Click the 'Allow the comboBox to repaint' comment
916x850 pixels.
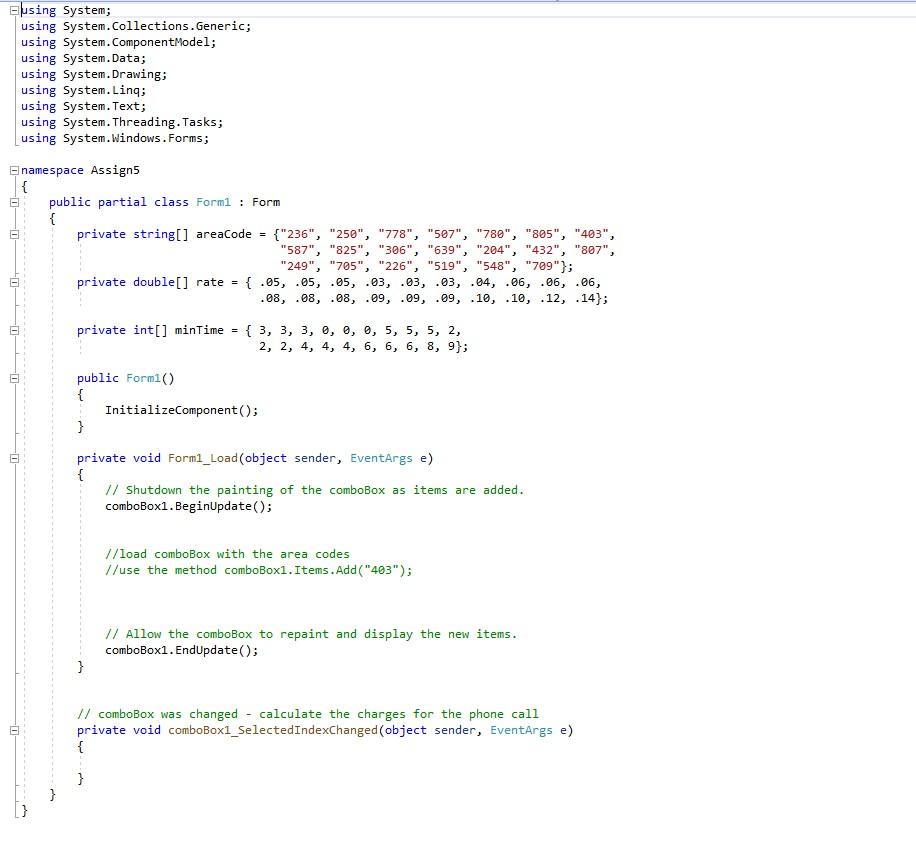pos(311,634)
